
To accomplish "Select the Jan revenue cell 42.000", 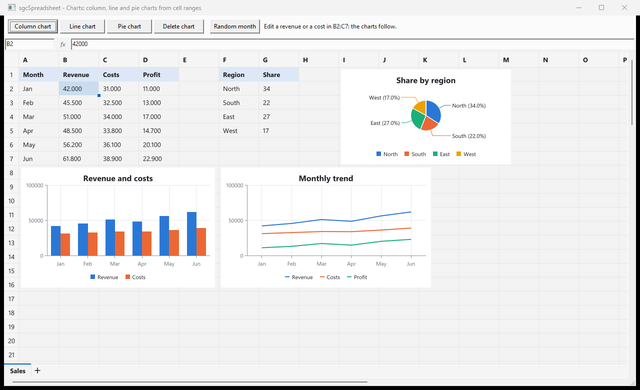I will click(x=78, y=89).
